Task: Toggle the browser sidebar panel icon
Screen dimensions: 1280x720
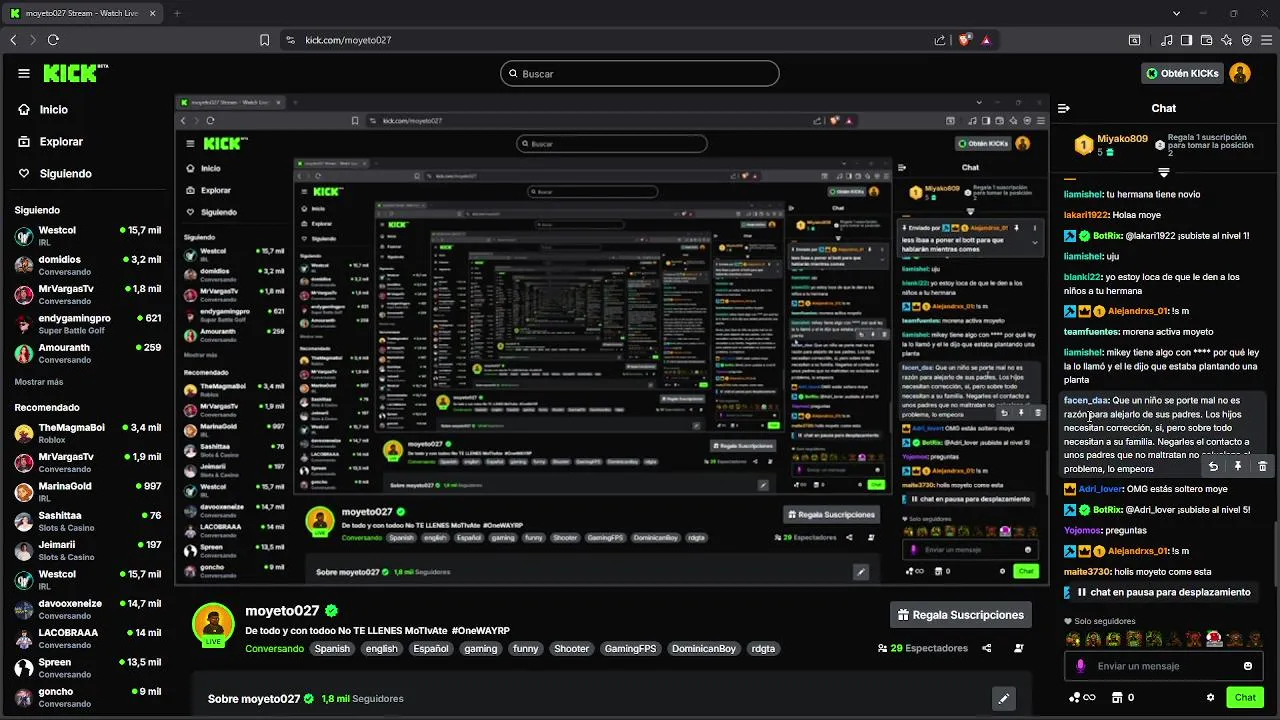Action: click(1186, 40)
